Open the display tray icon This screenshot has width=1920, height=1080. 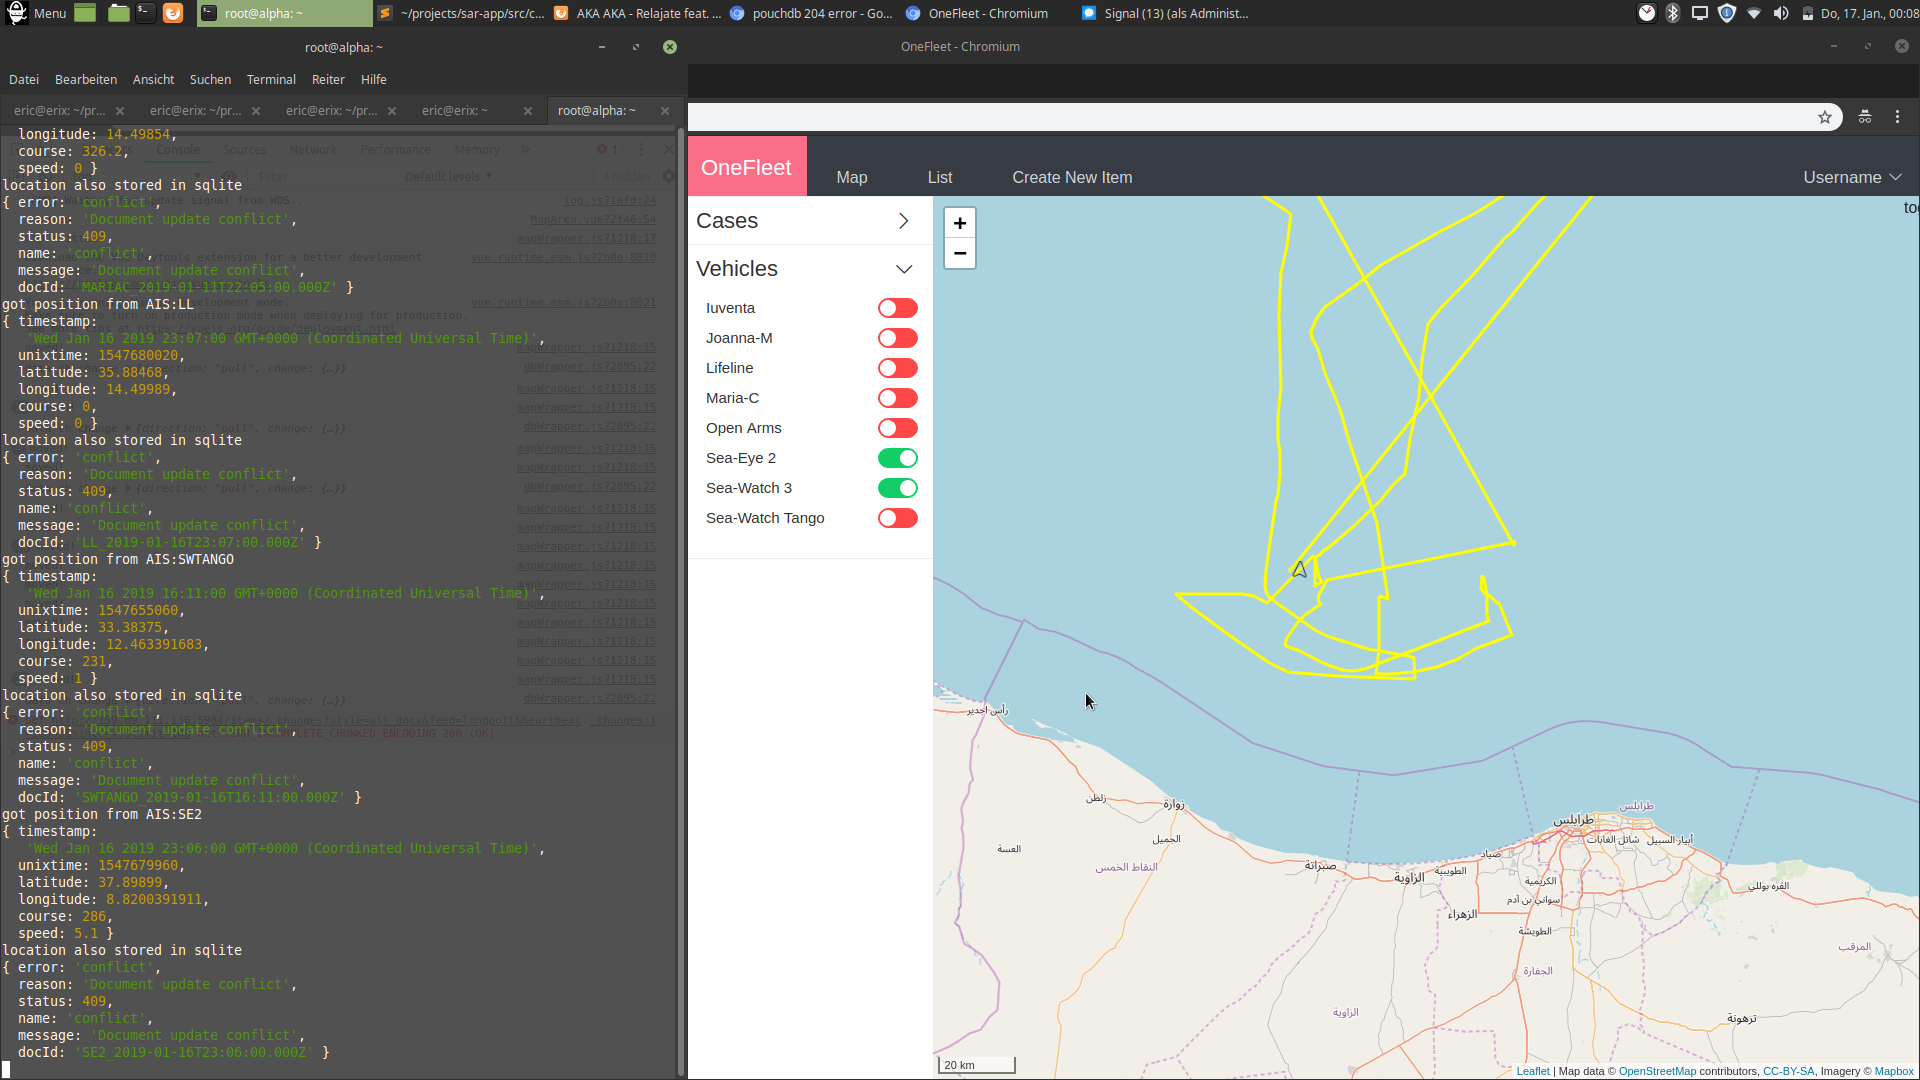(1700, 13)
